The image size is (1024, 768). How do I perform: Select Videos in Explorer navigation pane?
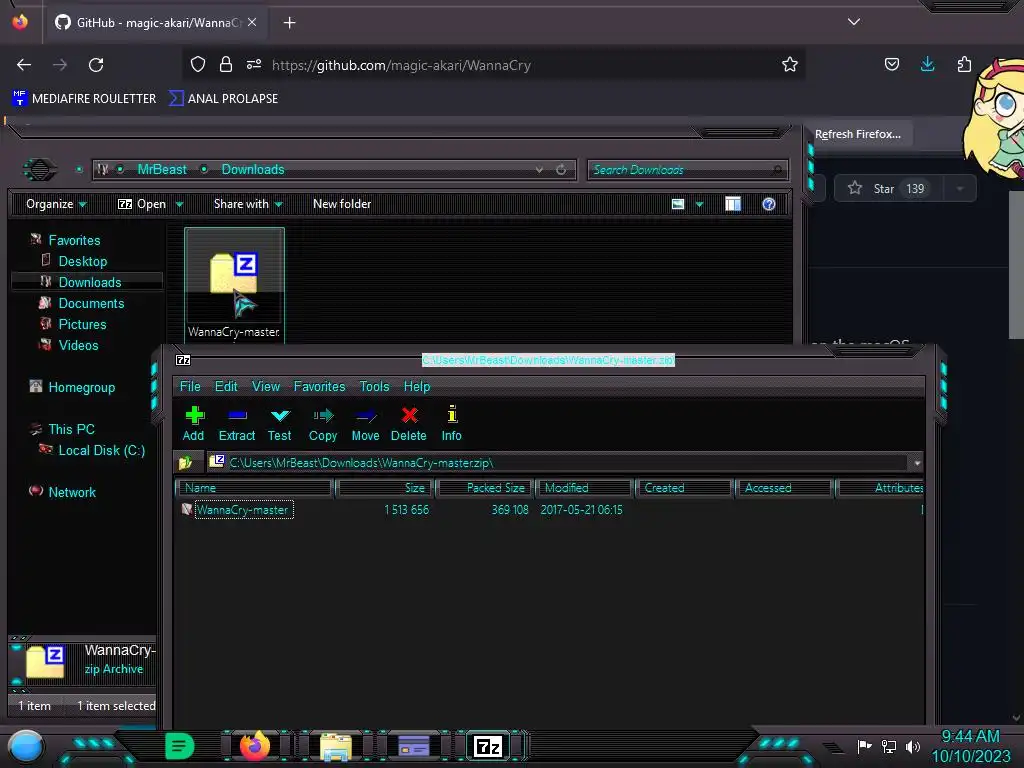click(78, 345)
